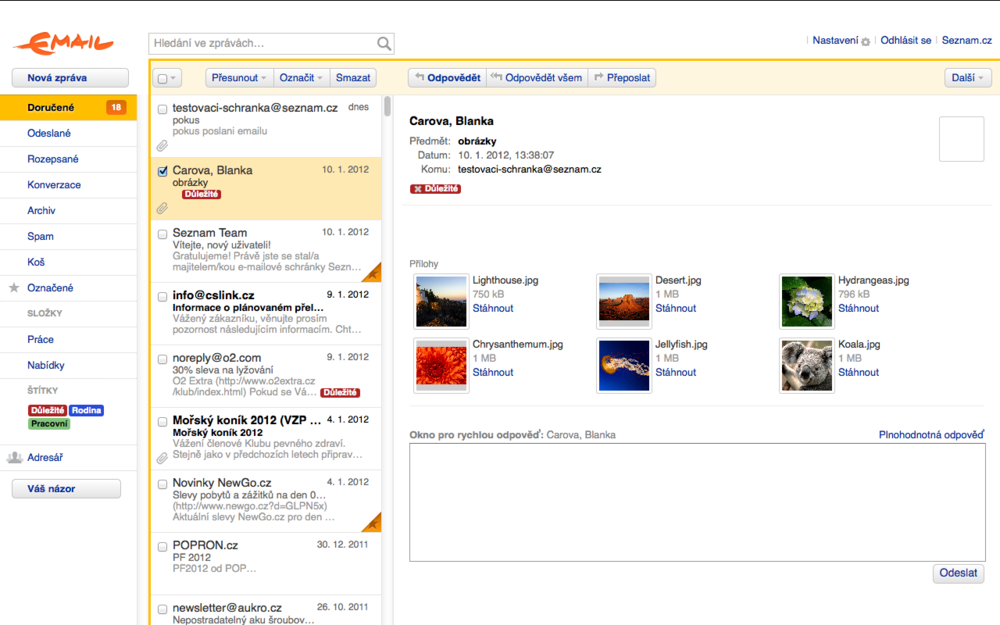
Task: Remove Důležité label via its X icon
Action: [x=418, y=189]
